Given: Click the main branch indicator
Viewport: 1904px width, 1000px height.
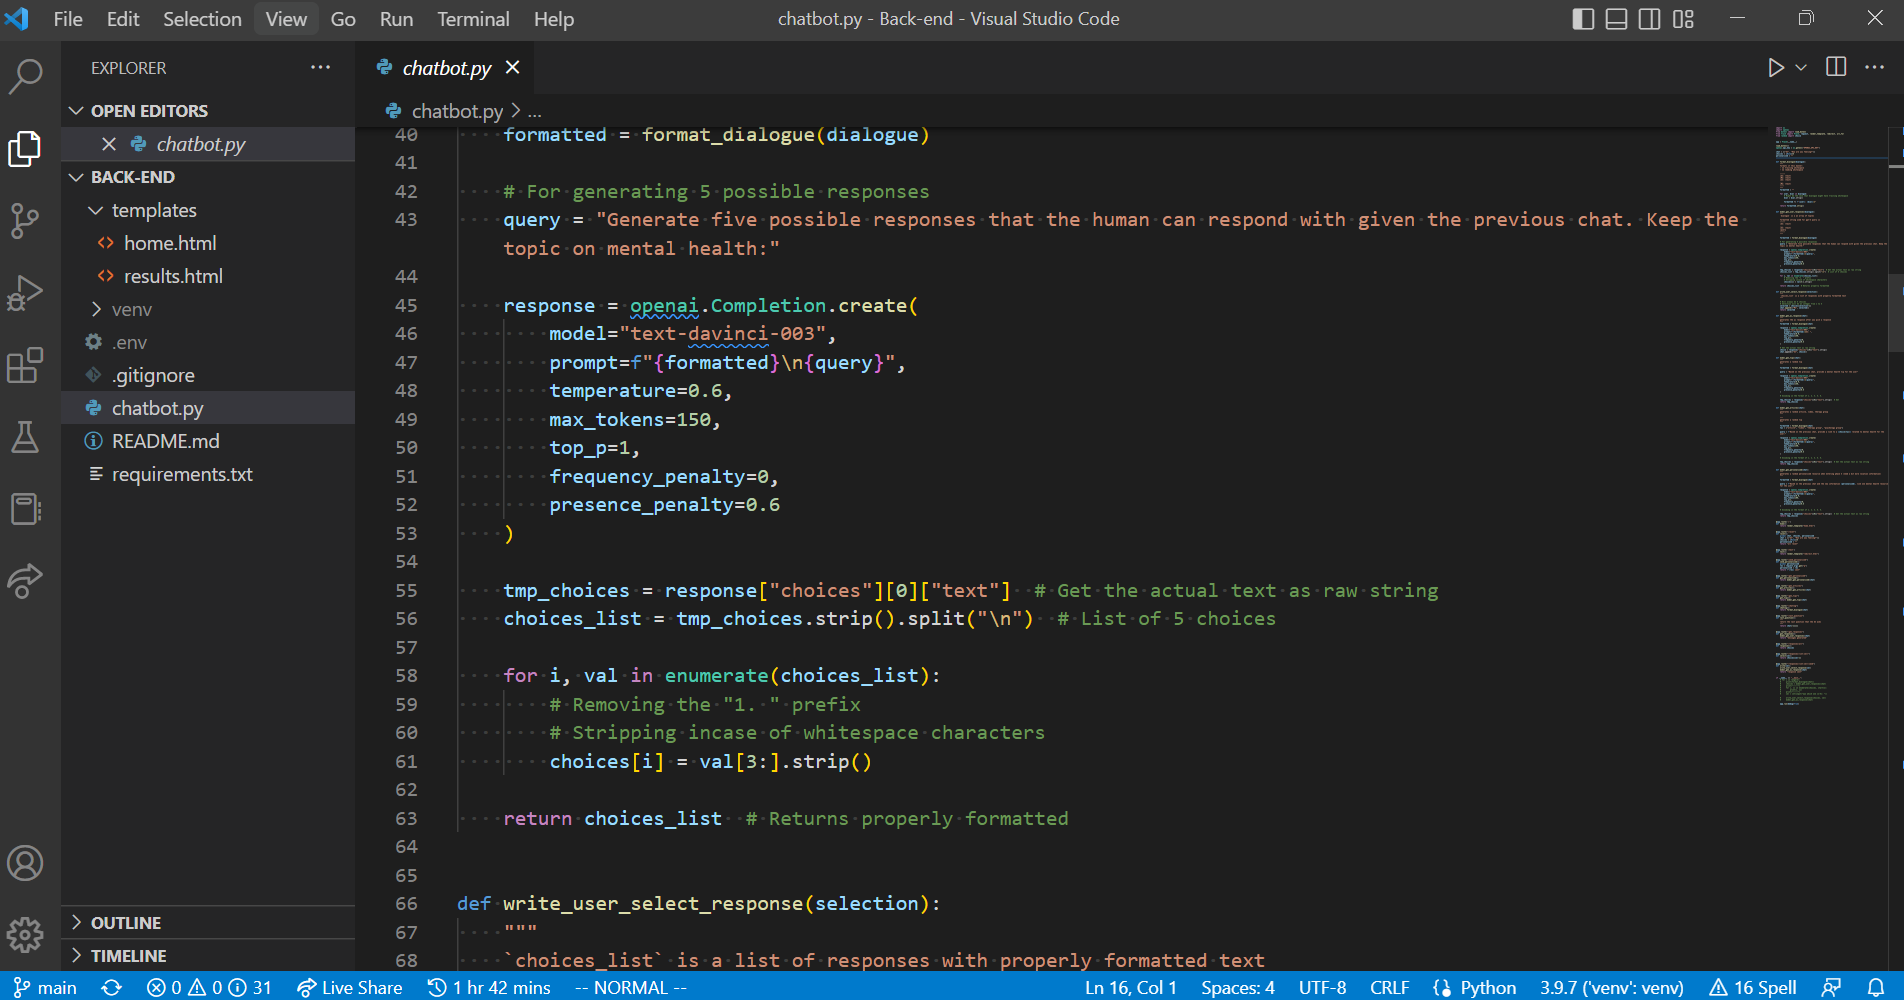Looking at the screenshot, I should [x=46, y=987].
